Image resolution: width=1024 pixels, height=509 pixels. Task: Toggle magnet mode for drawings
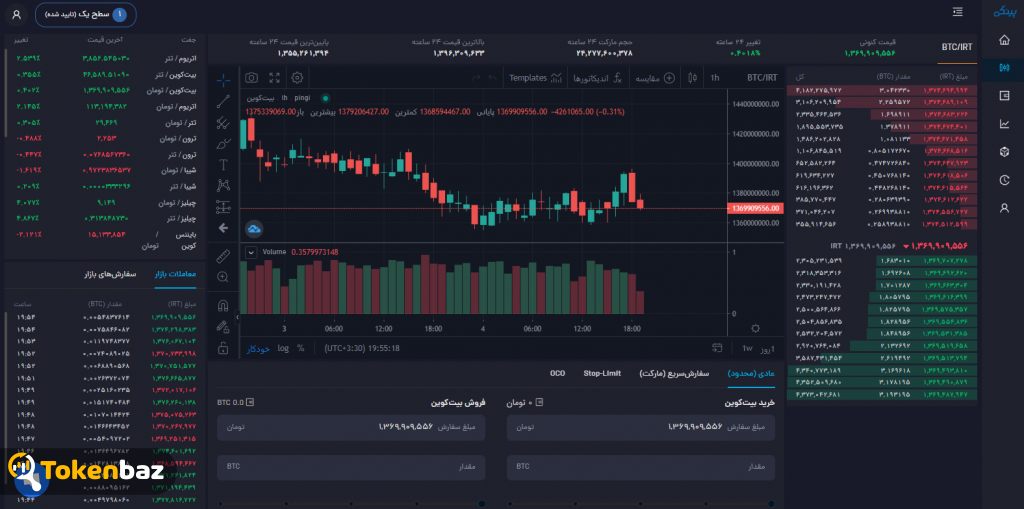[x=223, y=306]
